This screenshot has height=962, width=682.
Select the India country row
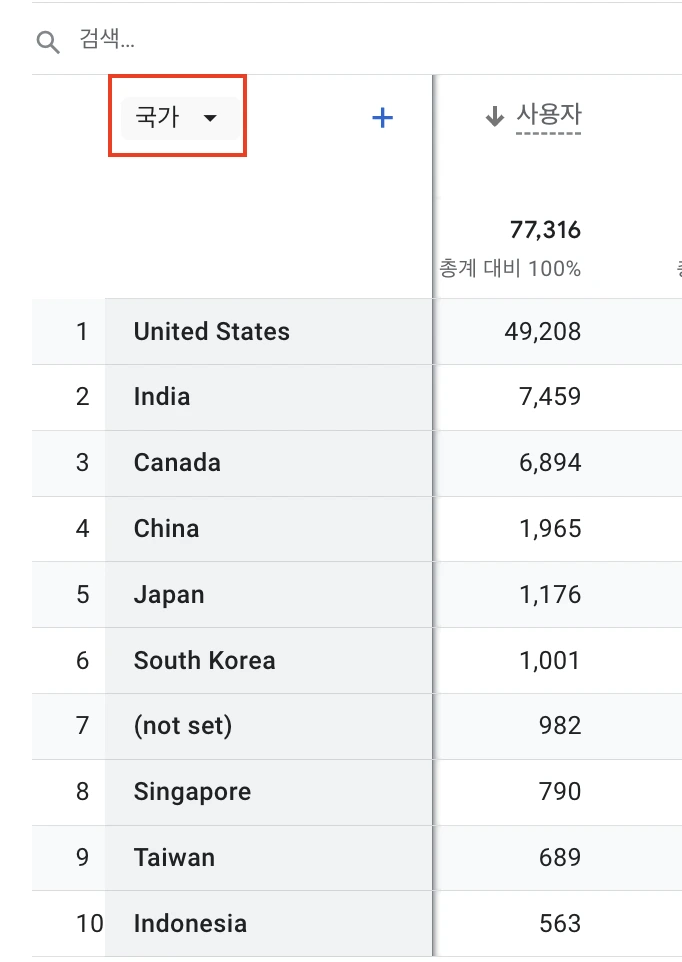pos(162,397)
